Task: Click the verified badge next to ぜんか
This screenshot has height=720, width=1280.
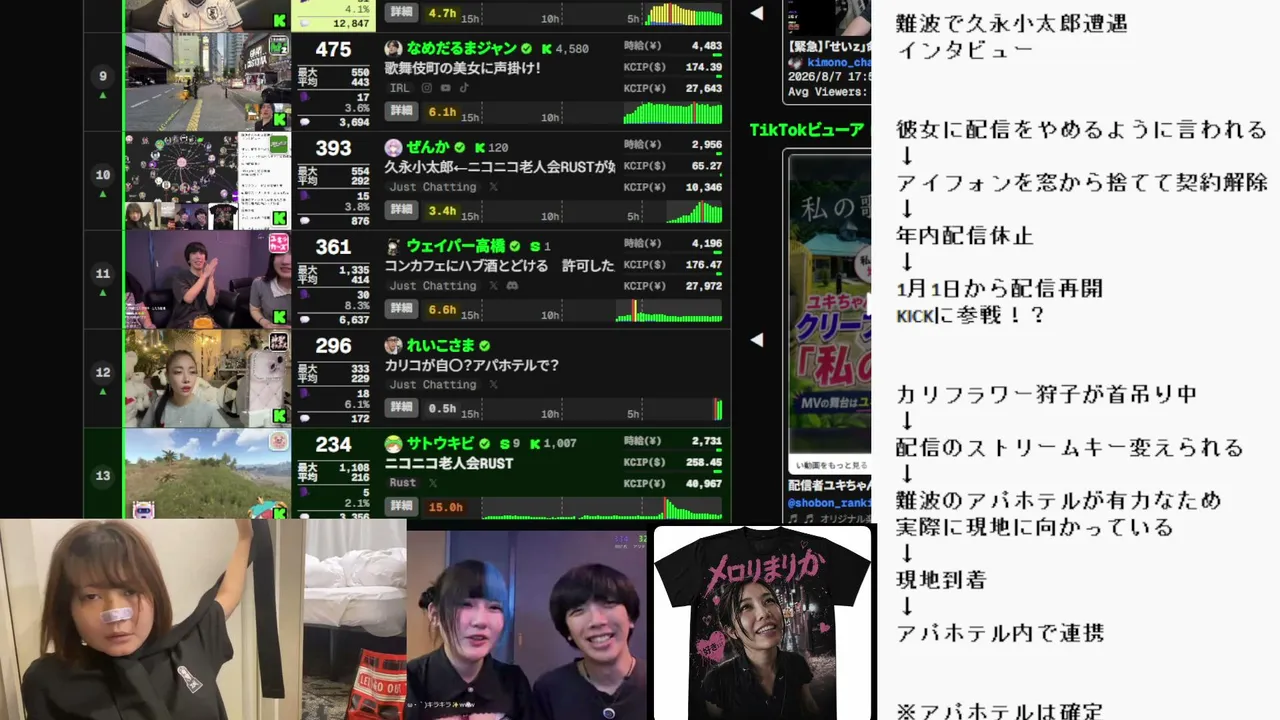Action: click(460, 147)
